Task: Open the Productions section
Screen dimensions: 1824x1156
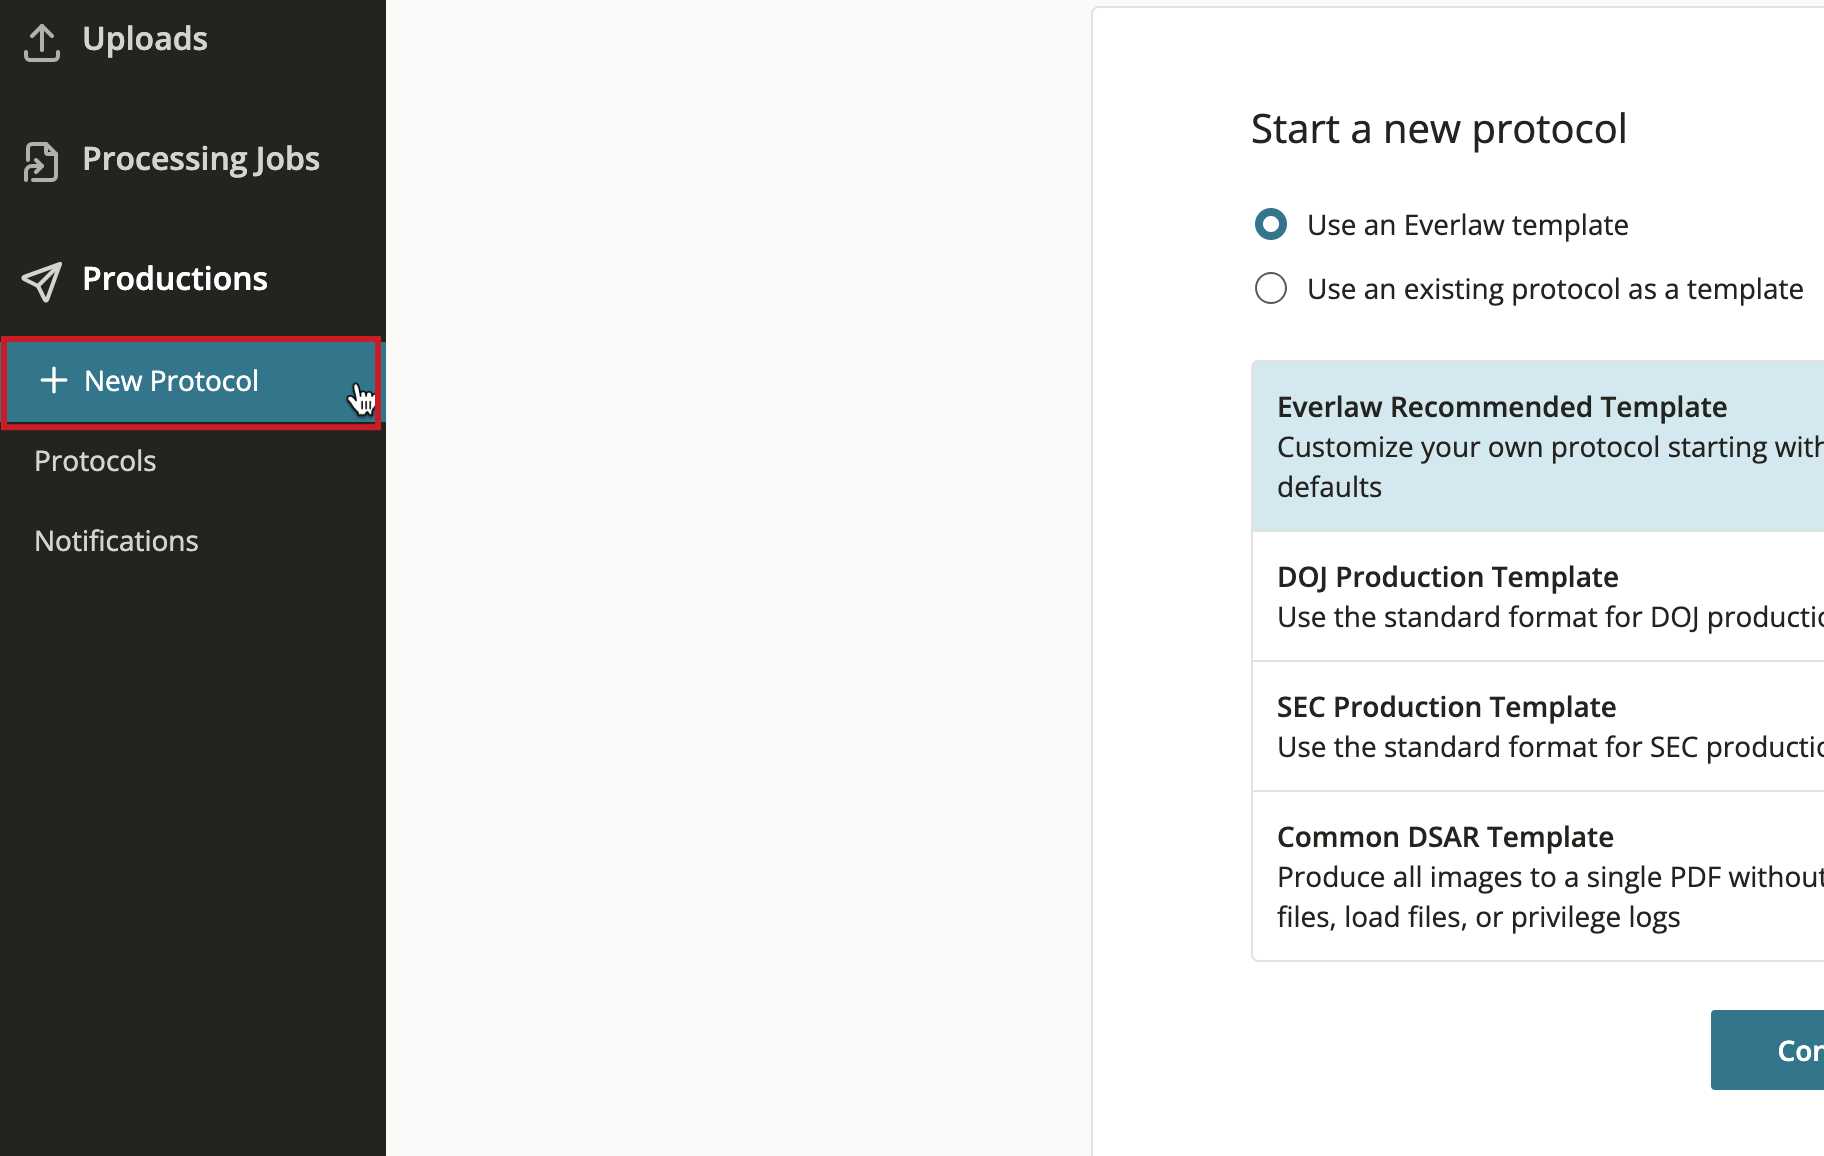Action: 175,279
